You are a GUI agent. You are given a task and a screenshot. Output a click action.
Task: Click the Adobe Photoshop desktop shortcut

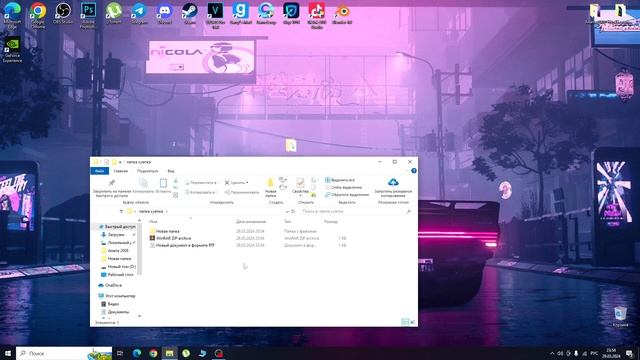88,15
